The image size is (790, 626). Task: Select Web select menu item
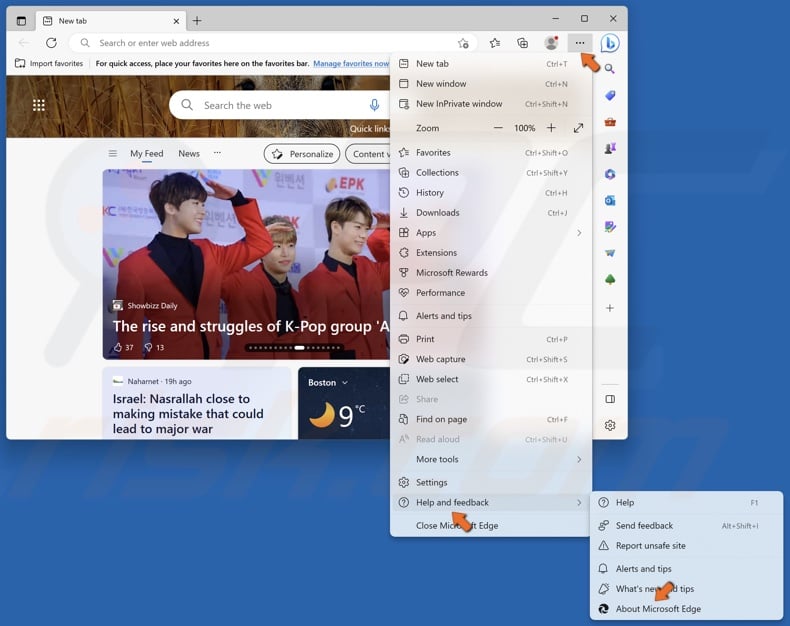[491, 379]
